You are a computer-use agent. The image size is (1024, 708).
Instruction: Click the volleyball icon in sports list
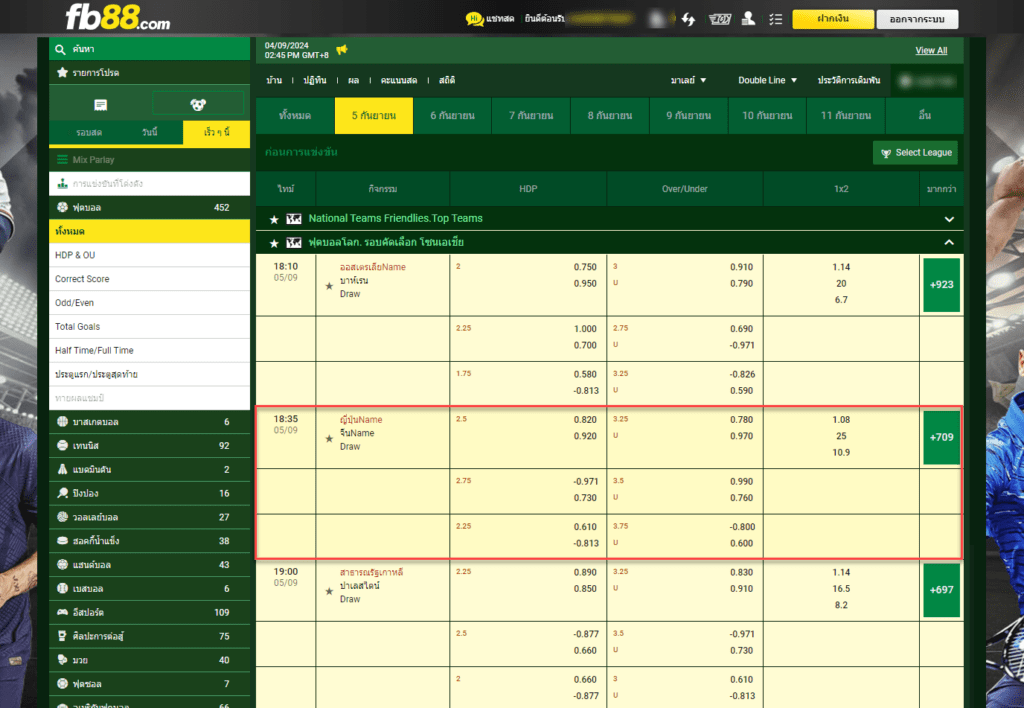(x=62, y=517)
